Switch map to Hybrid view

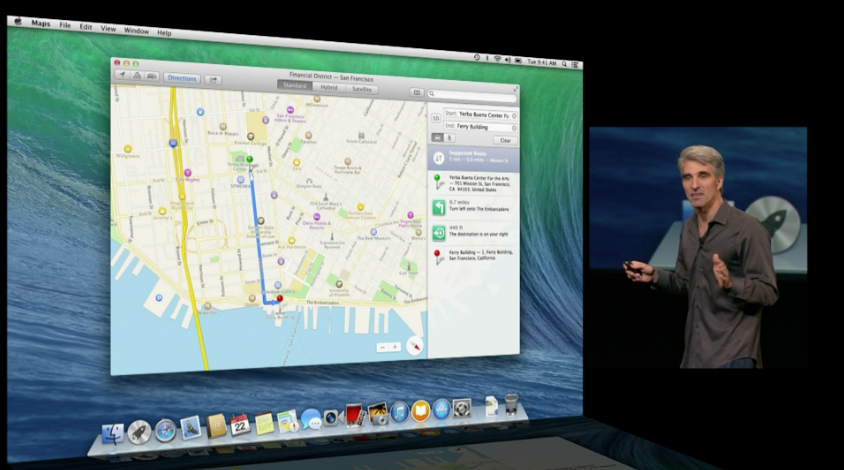[328, 87]
